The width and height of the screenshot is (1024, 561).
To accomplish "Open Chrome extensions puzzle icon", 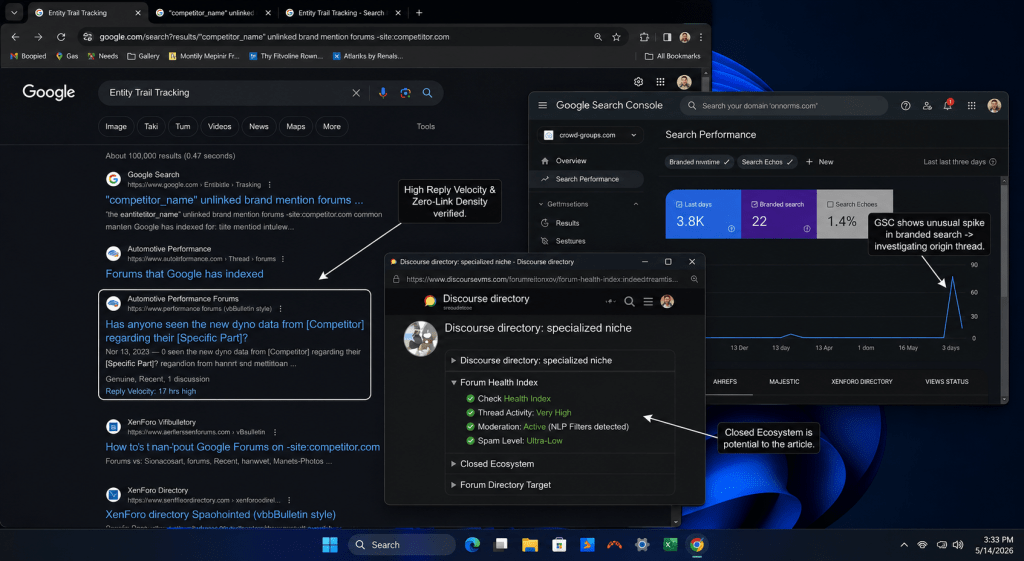I will 644,37.
